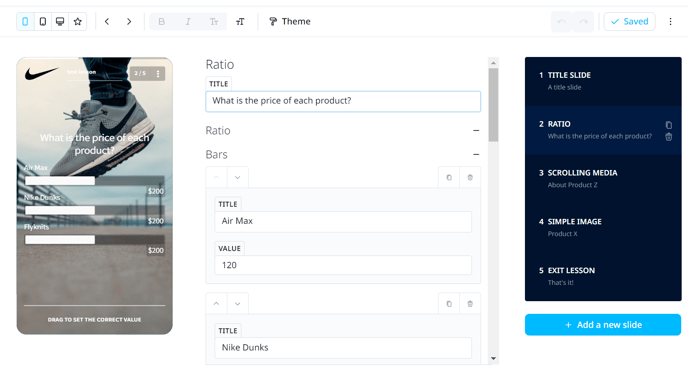Move Air Max bar down

237,177
